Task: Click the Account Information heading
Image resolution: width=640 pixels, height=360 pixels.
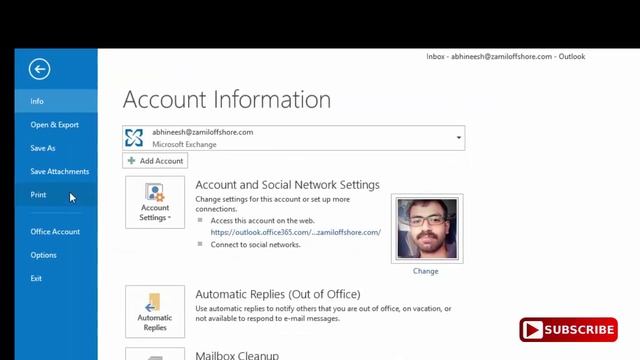Action: tap(227, 99)
